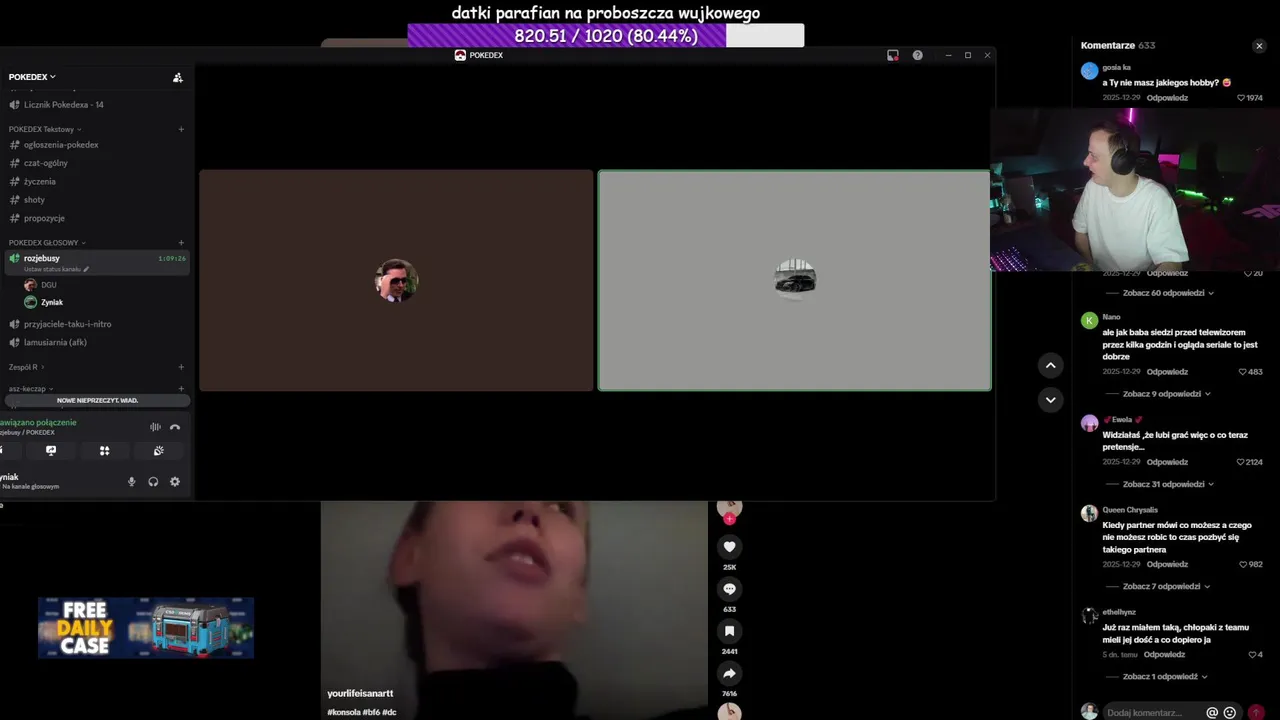Jump to NOWE NIEPRZECZYT. WIAD. banner
Screen dimensions: 1280x720
[97, 400]
